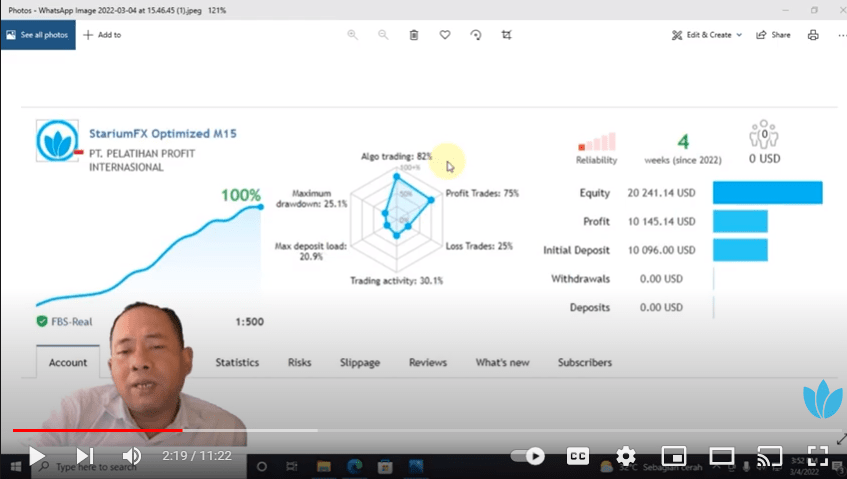Open Microsoft Store from taskbar
Image resolution: width=847 pixels, height=479 pixels.
point(385,467)
